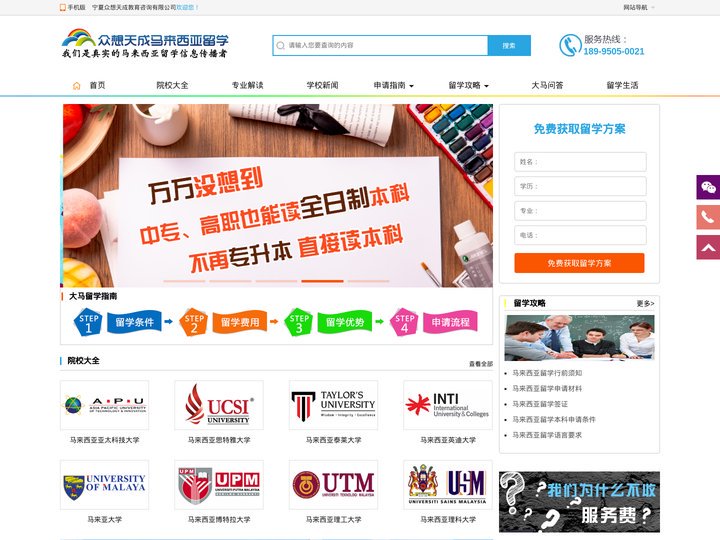Open UTM university logo card
The width and height of the screenshot is (720, 540).
point(333,485)
